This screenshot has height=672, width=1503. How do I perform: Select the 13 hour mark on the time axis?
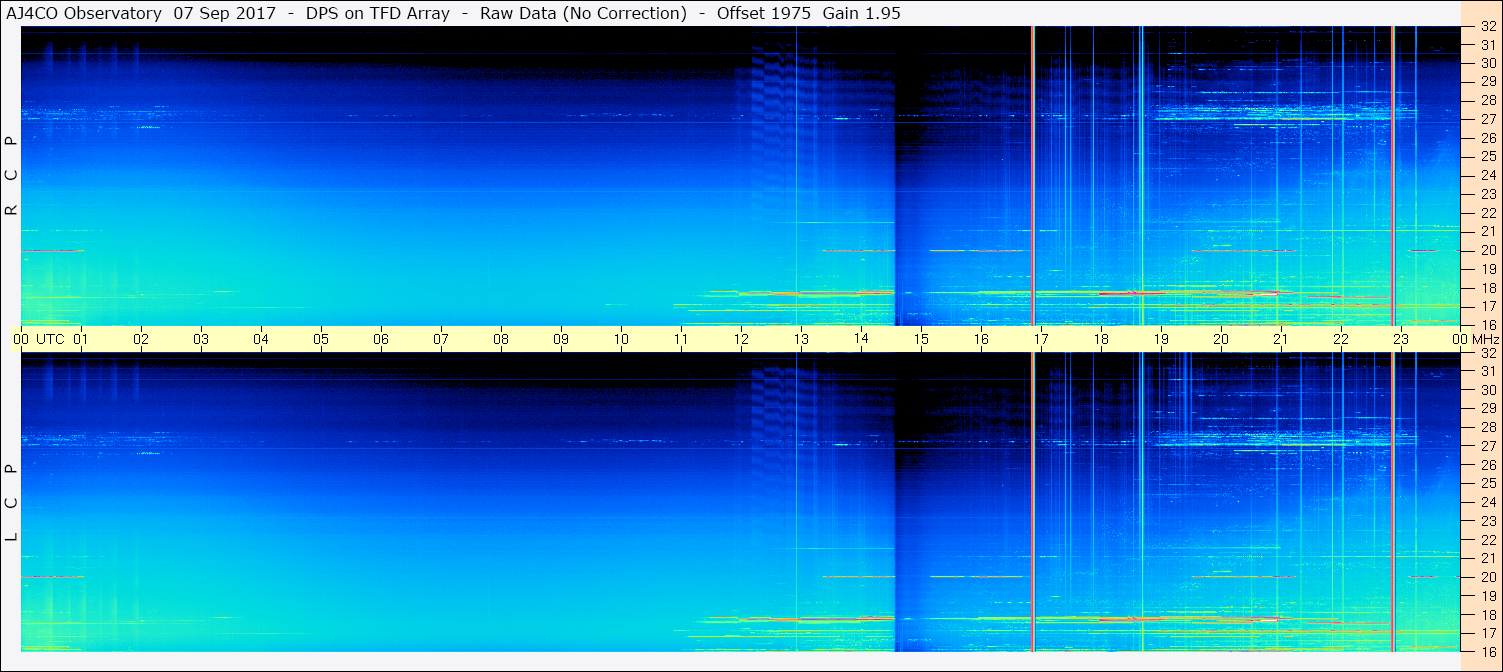(x=801, y=340)
